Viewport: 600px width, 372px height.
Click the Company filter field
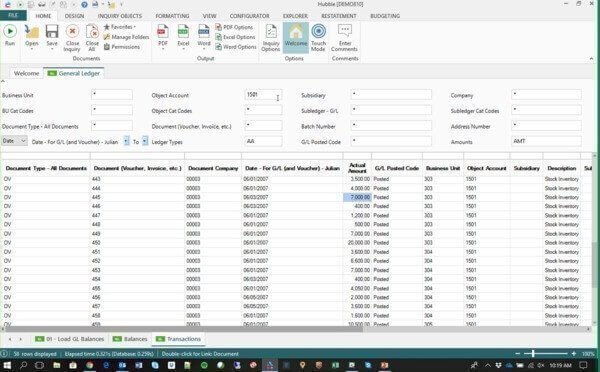(x=546, y=95)
